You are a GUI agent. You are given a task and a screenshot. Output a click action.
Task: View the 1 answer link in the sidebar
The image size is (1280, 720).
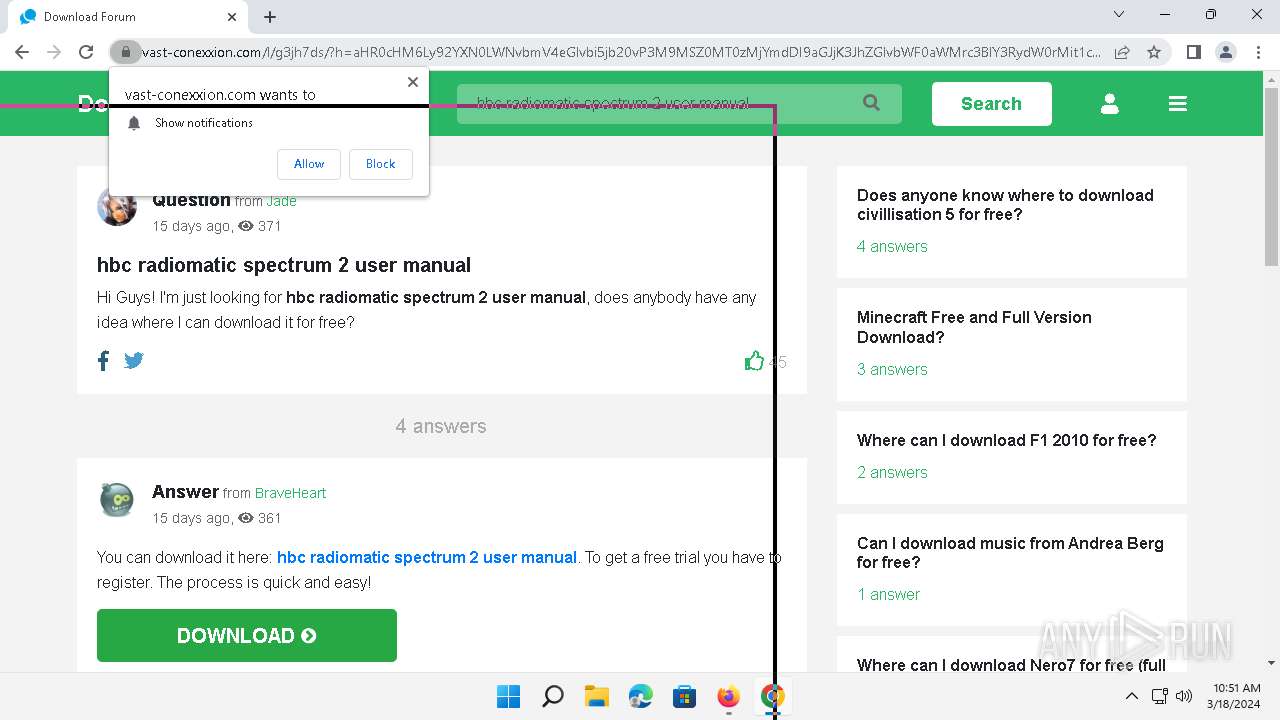(x=888, y=594)
